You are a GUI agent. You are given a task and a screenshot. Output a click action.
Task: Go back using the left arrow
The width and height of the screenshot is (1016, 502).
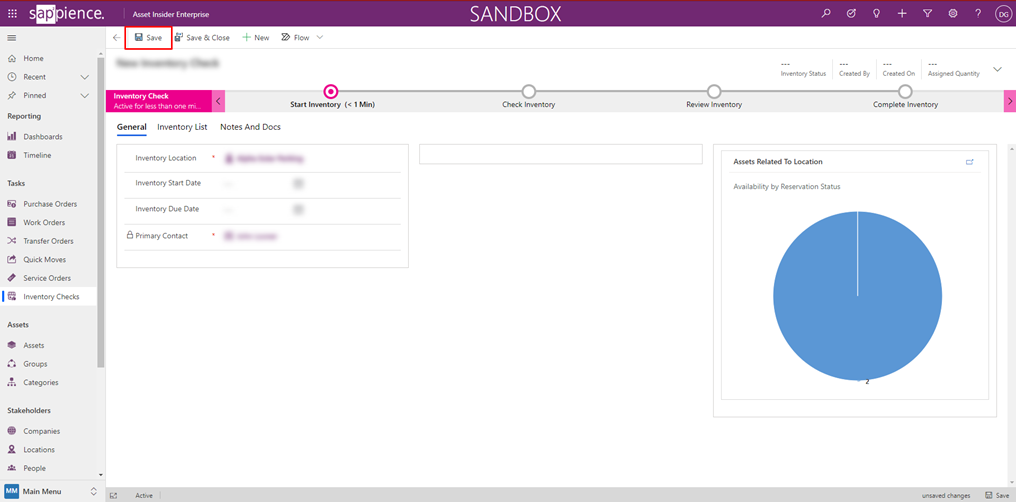click(116, 38)
